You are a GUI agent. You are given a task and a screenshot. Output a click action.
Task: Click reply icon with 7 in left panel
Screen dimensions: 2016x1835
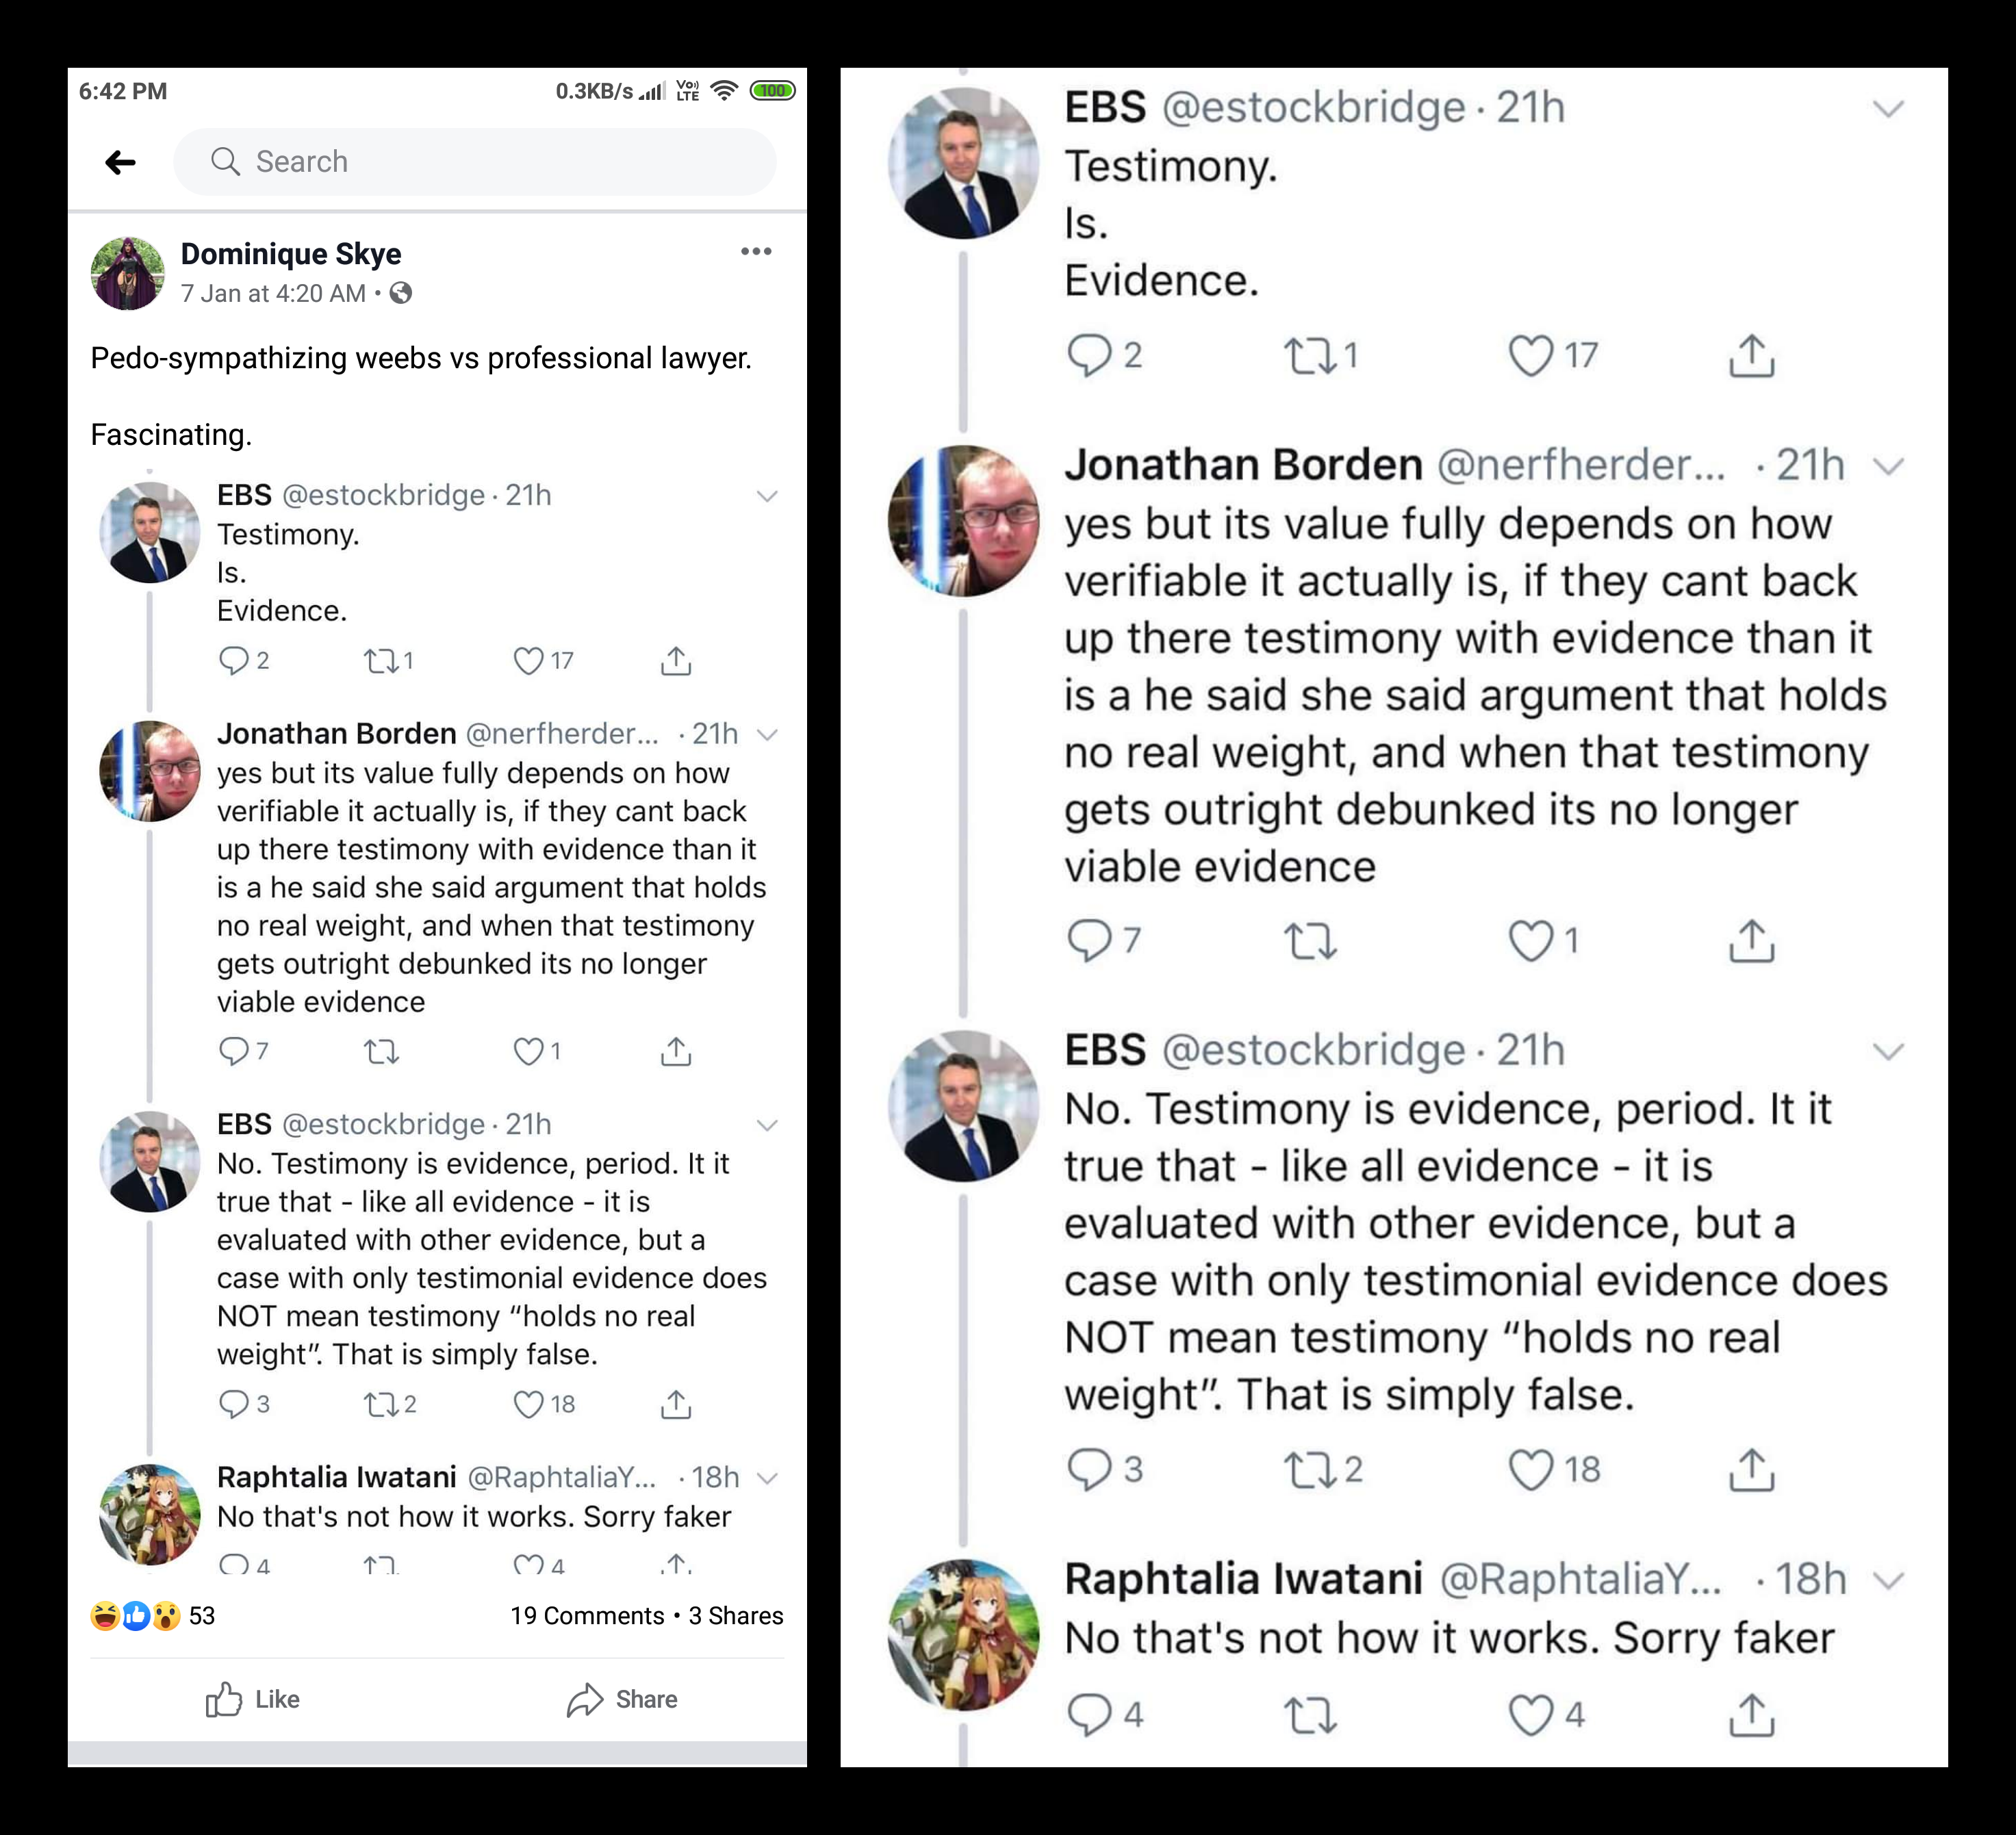click(233, 1051)
